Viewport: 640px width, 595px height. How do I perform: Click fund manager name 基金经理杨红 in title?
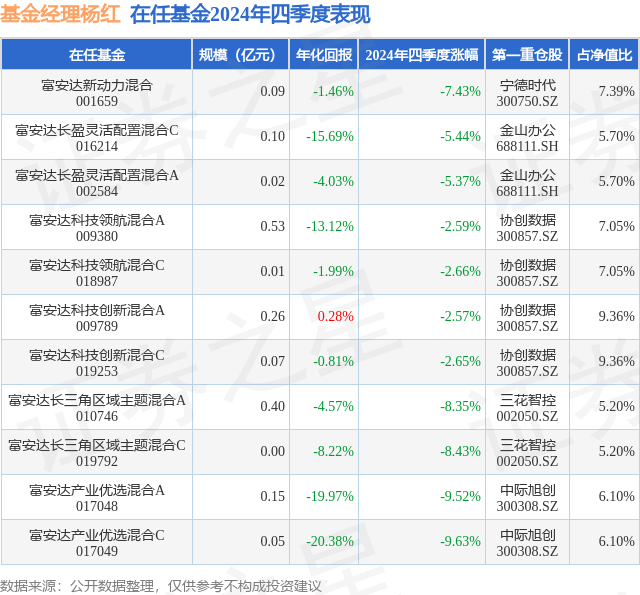(x=60, y=14)
